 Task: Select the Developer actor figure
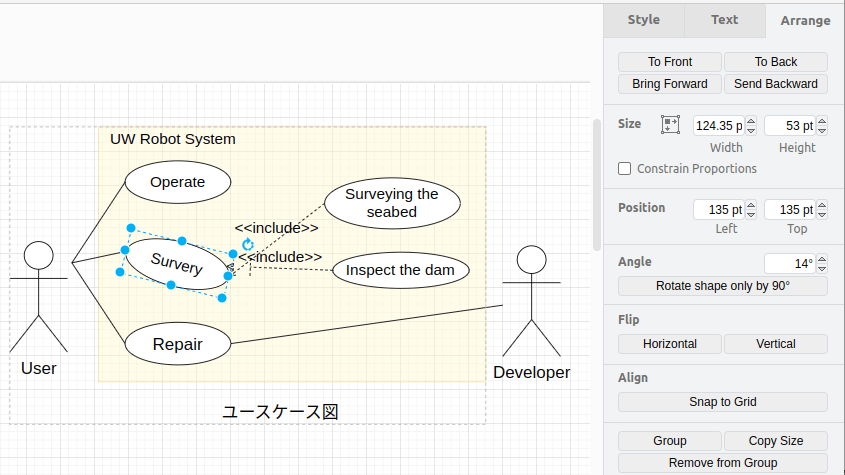point(531,301)
